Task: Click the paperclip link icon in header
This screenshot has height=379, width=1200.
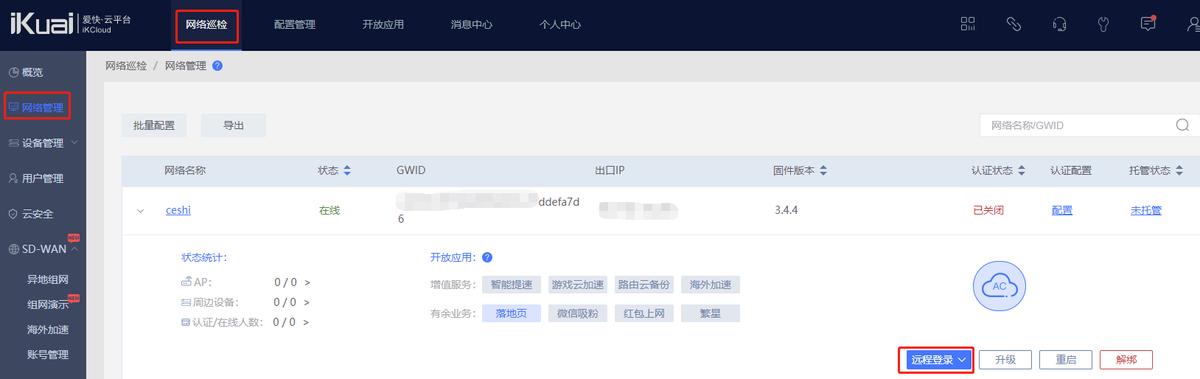Action: pyautogui.click(x=1013, y=24)
